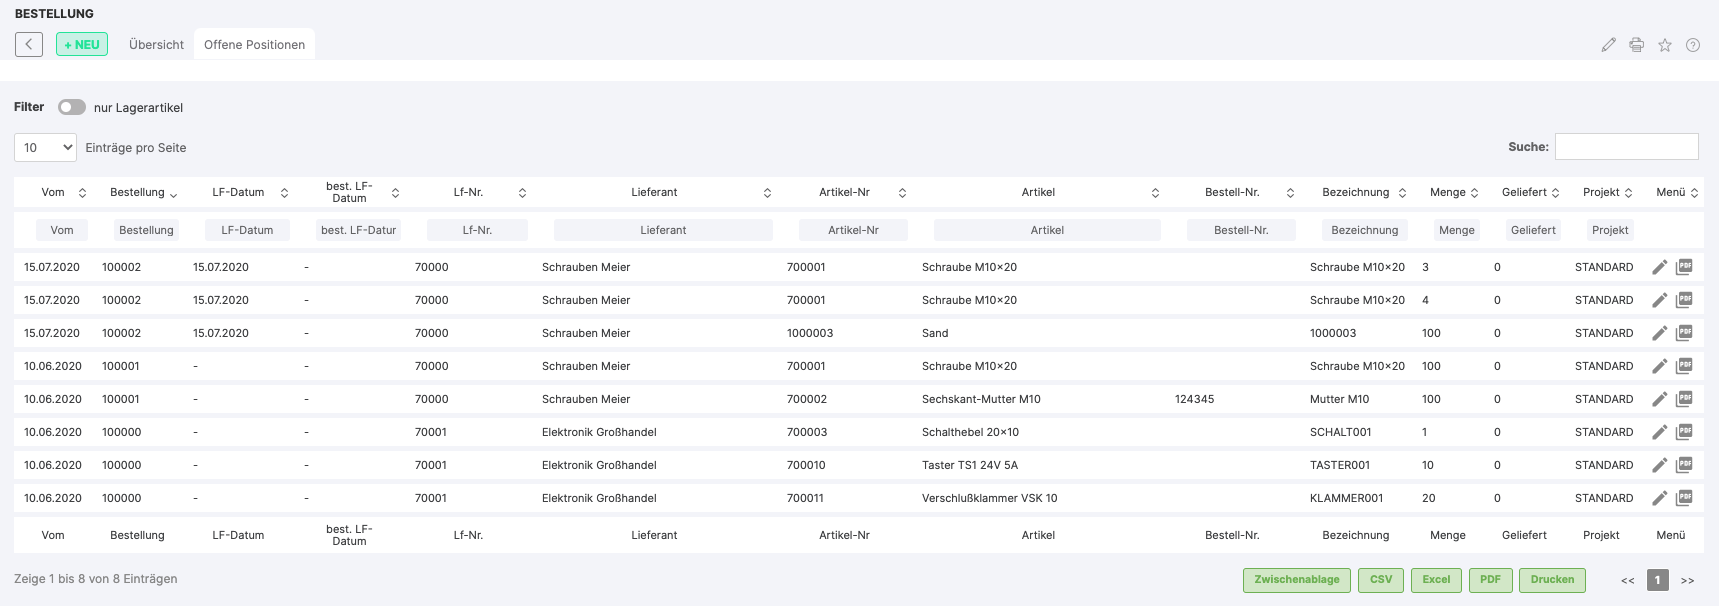1719x606 pixels.
Task: Export table using the Excel button
Action: click(1436, 580)
